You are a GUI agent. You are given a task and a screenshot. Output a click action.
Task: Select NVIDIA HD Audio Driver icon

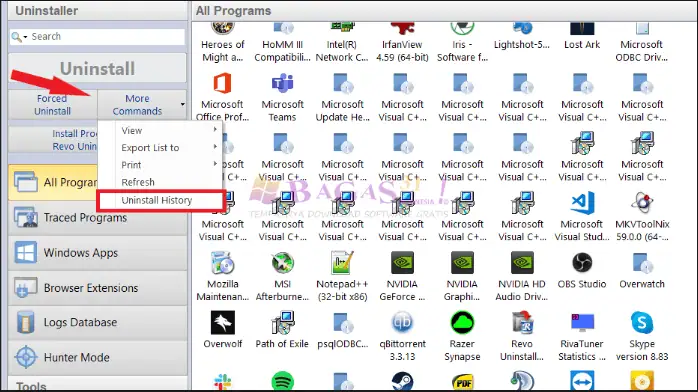pyautogui.click(x=522, y=263)
